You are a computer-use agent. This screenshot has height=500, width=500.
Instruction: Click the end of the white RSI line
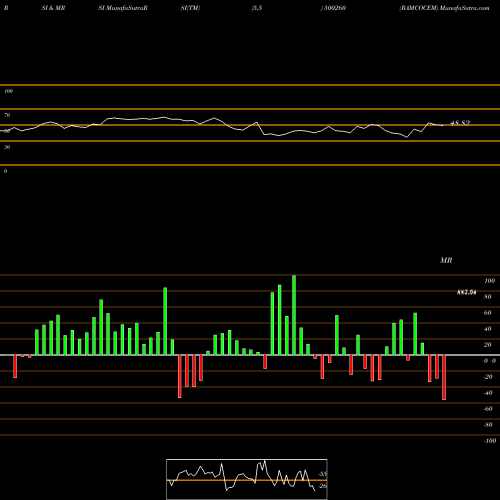(x=443, y=125)
